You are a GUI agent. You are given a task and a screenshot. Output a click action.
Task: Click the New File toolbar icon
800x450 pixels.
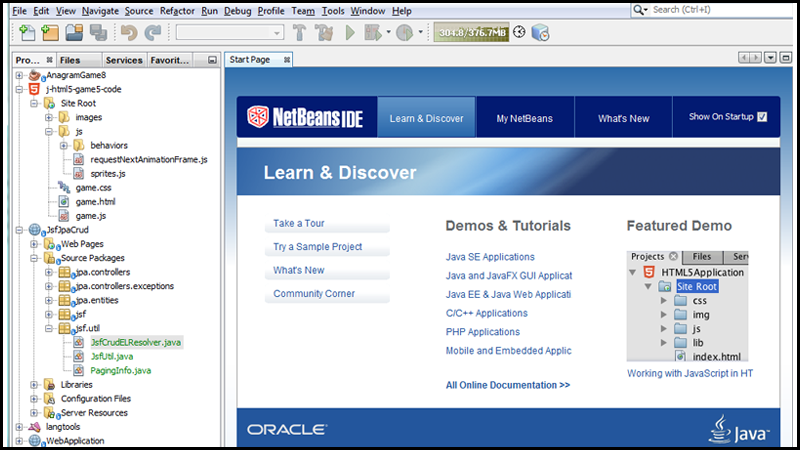point(27,33)
